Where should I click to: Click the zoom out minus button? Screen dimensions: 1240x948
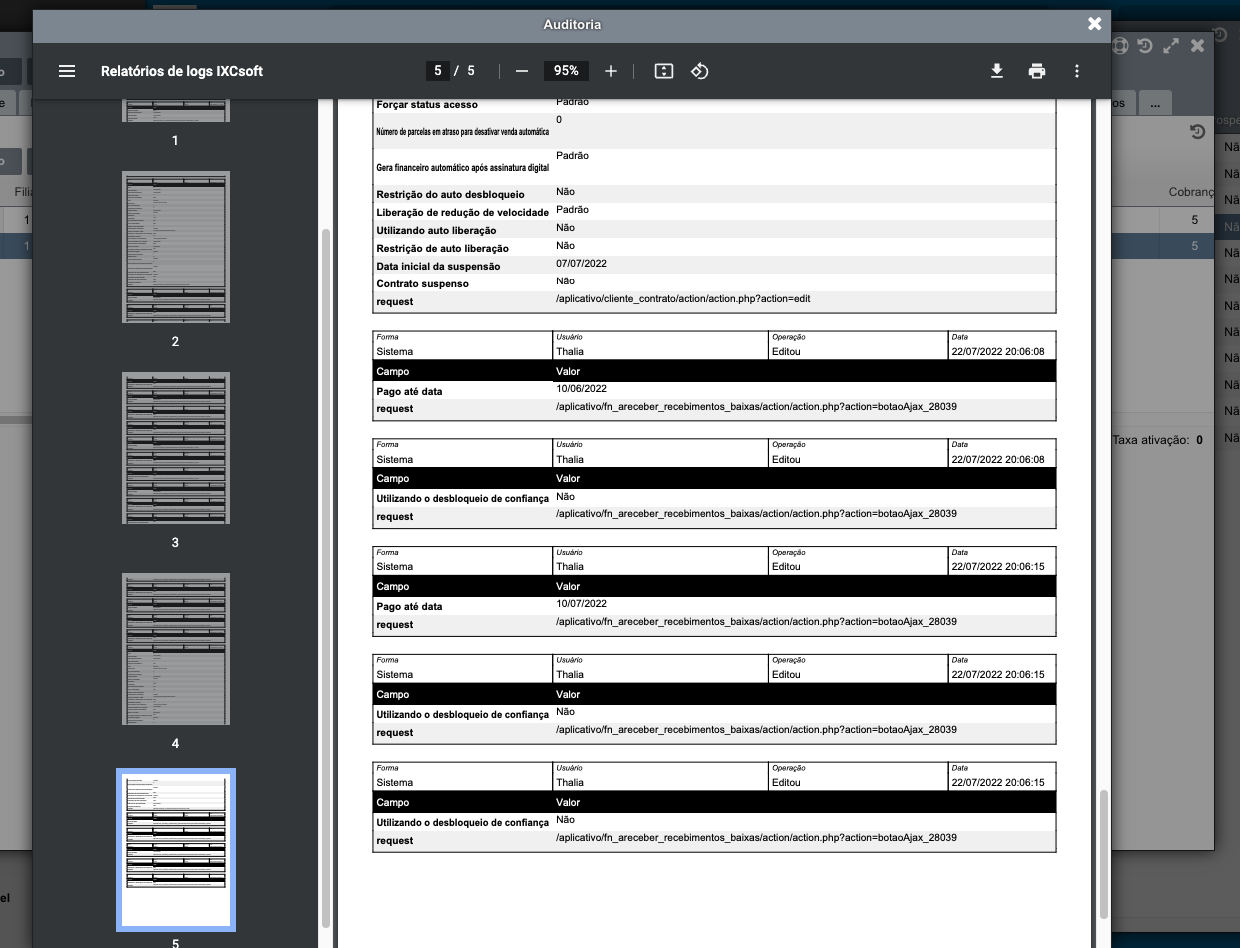pyautogui.click(x=522, y=71)
